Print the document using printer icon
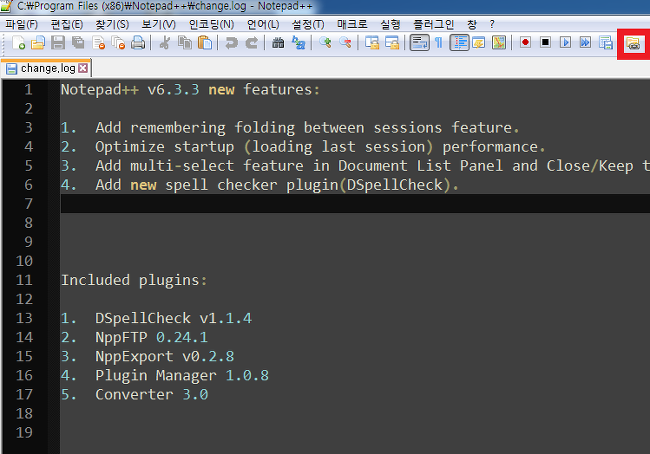The image size is (650, 454). tap(138, 43)
